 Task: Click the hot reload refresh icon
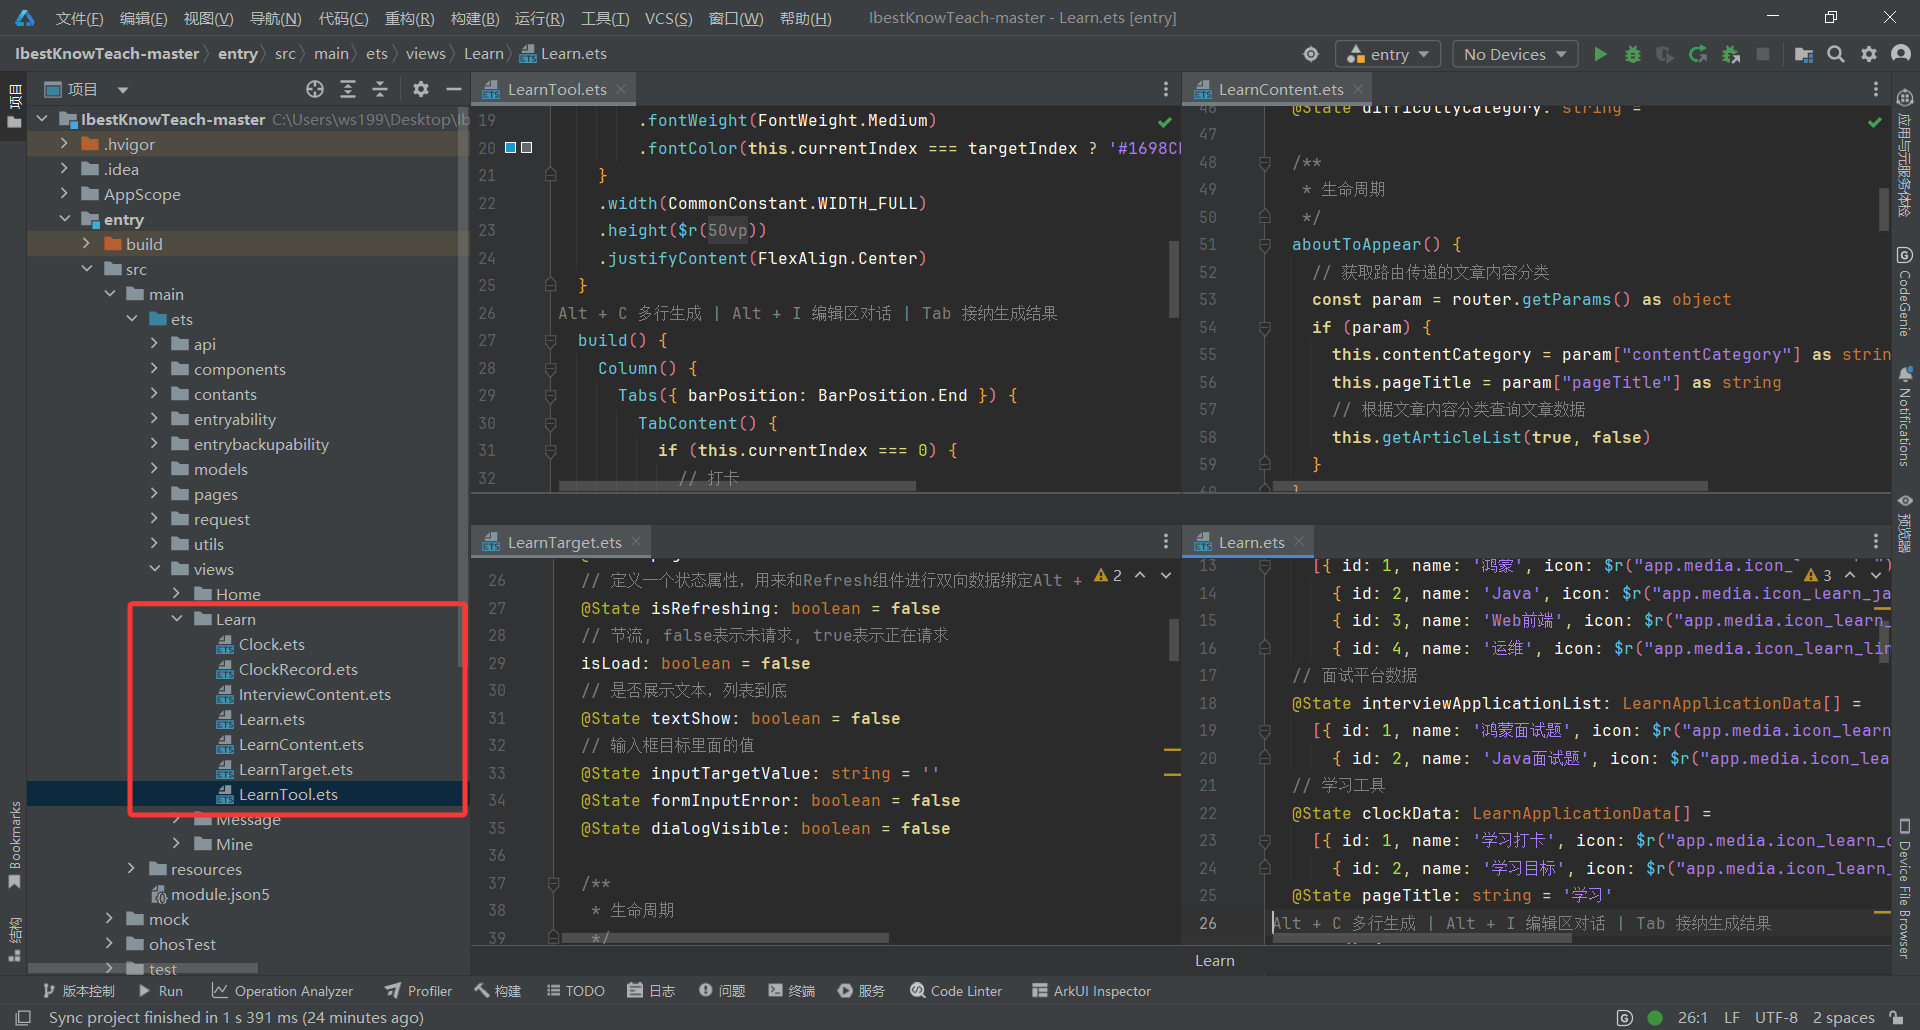pos(1698,54)
